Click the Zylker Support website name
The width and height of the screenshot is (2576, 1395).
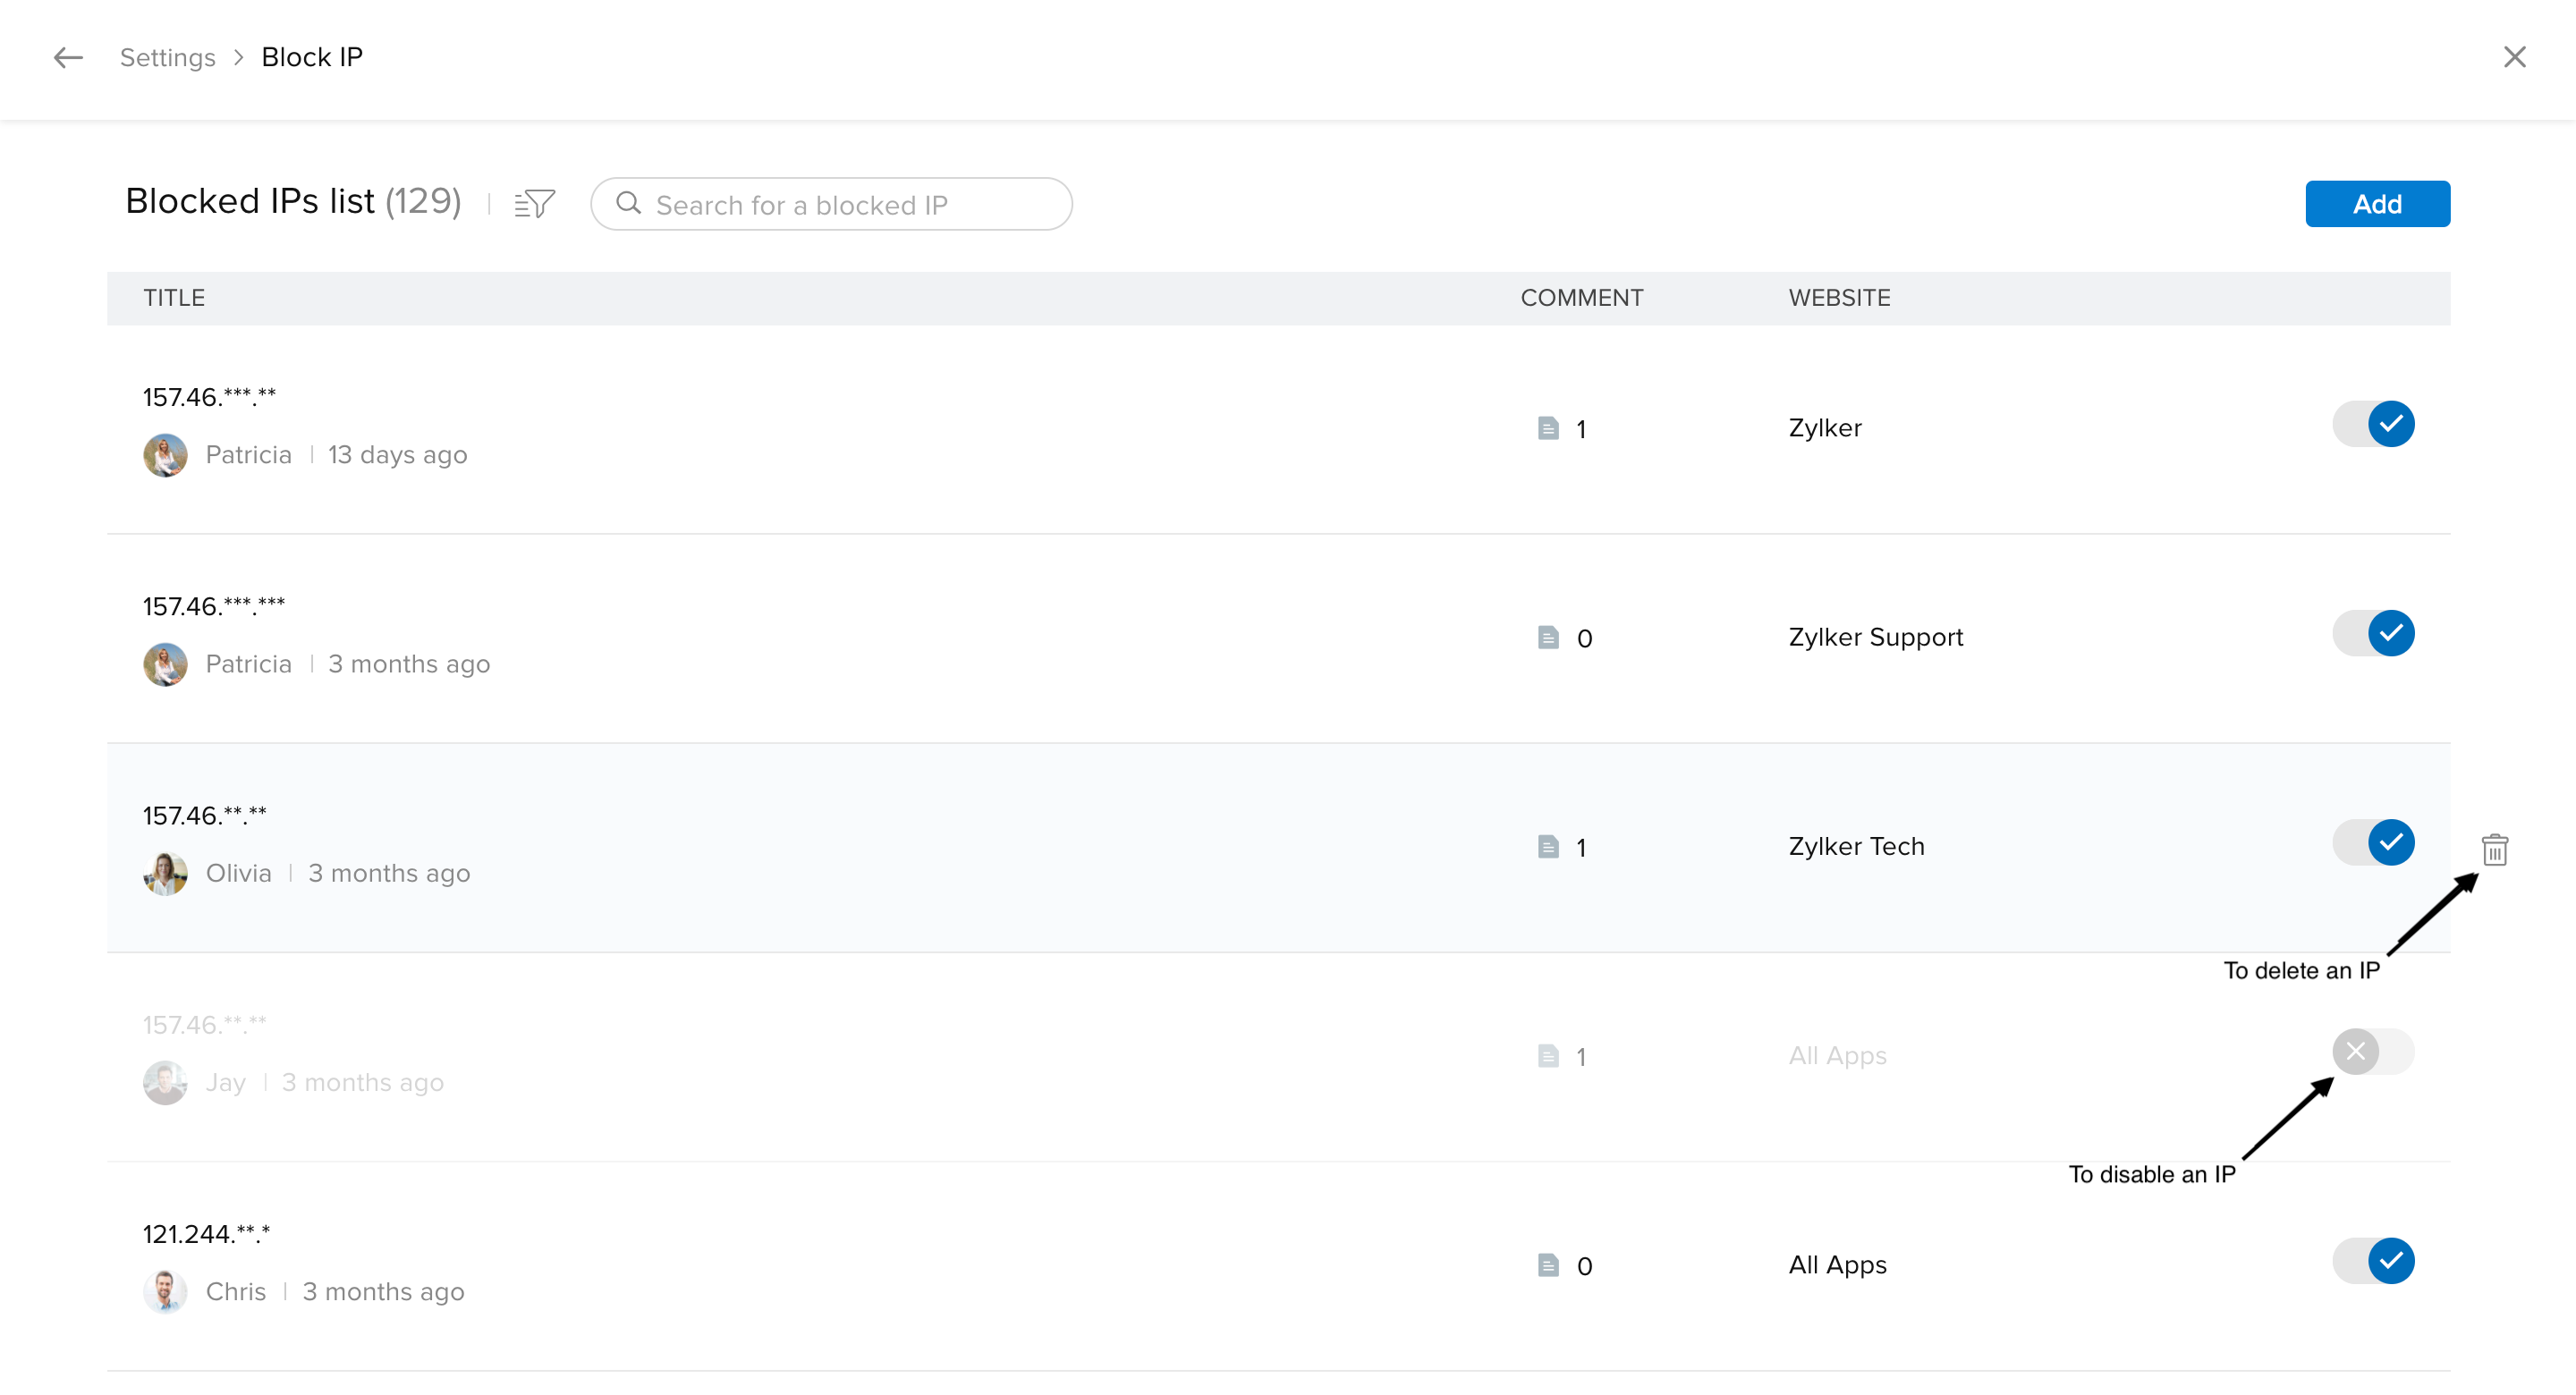[1875, 637]
